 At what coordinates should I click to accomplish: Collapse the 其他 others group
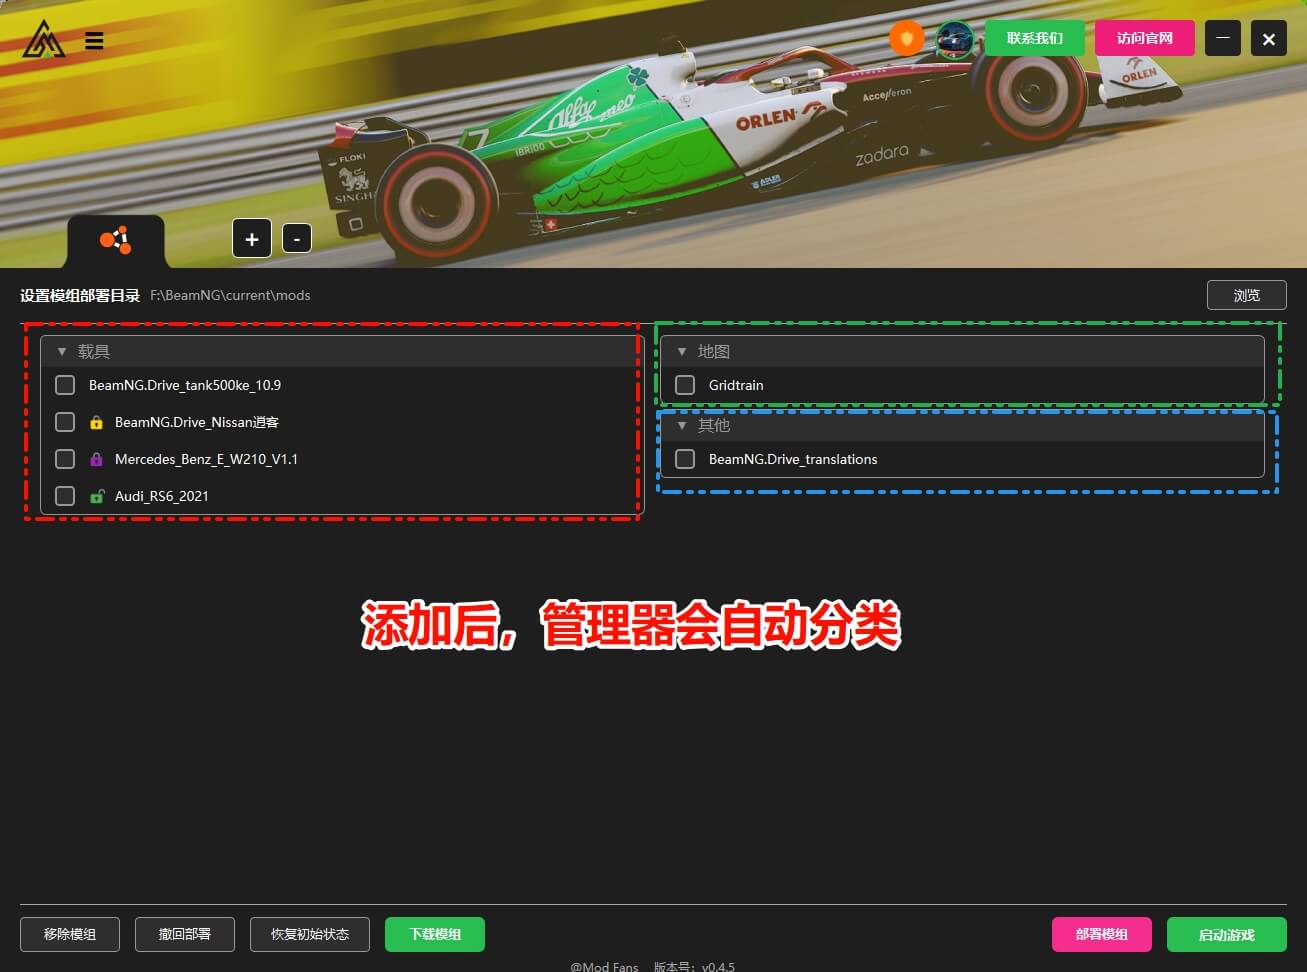click(682, 426)
